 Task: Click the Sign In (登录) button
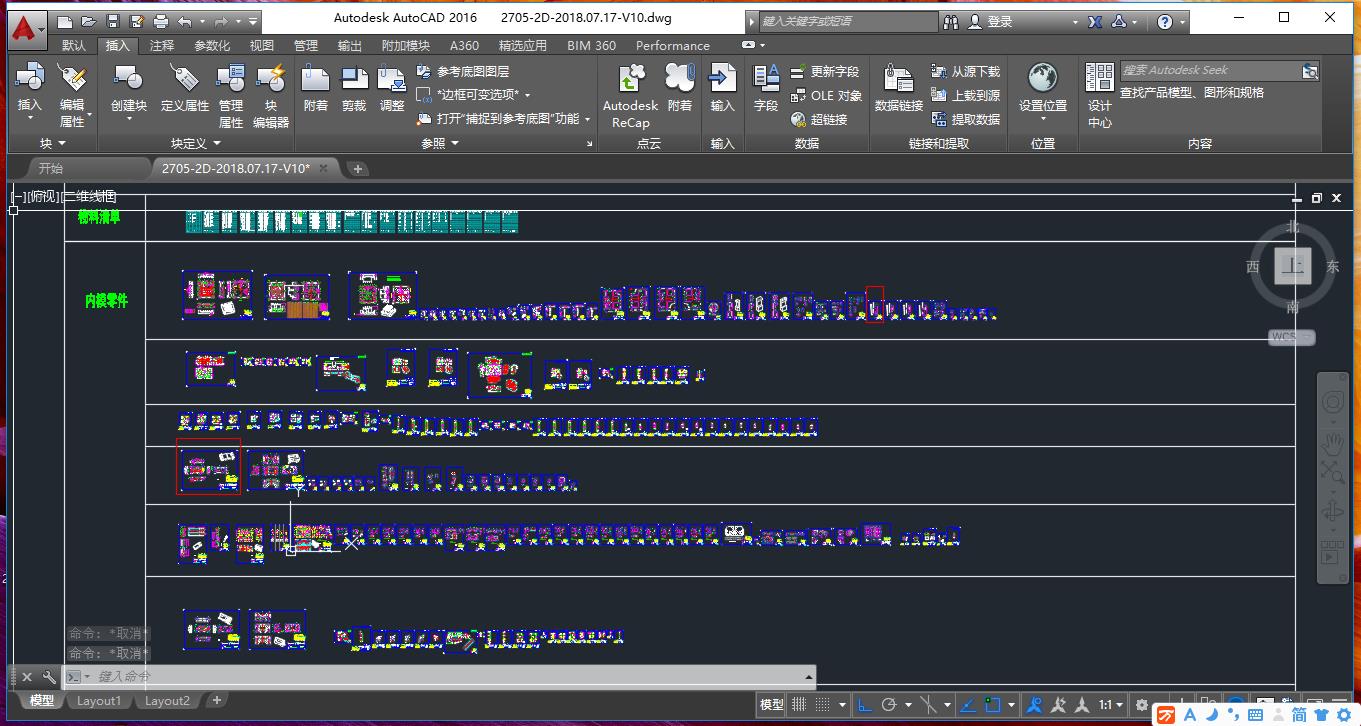click(999, 21)
